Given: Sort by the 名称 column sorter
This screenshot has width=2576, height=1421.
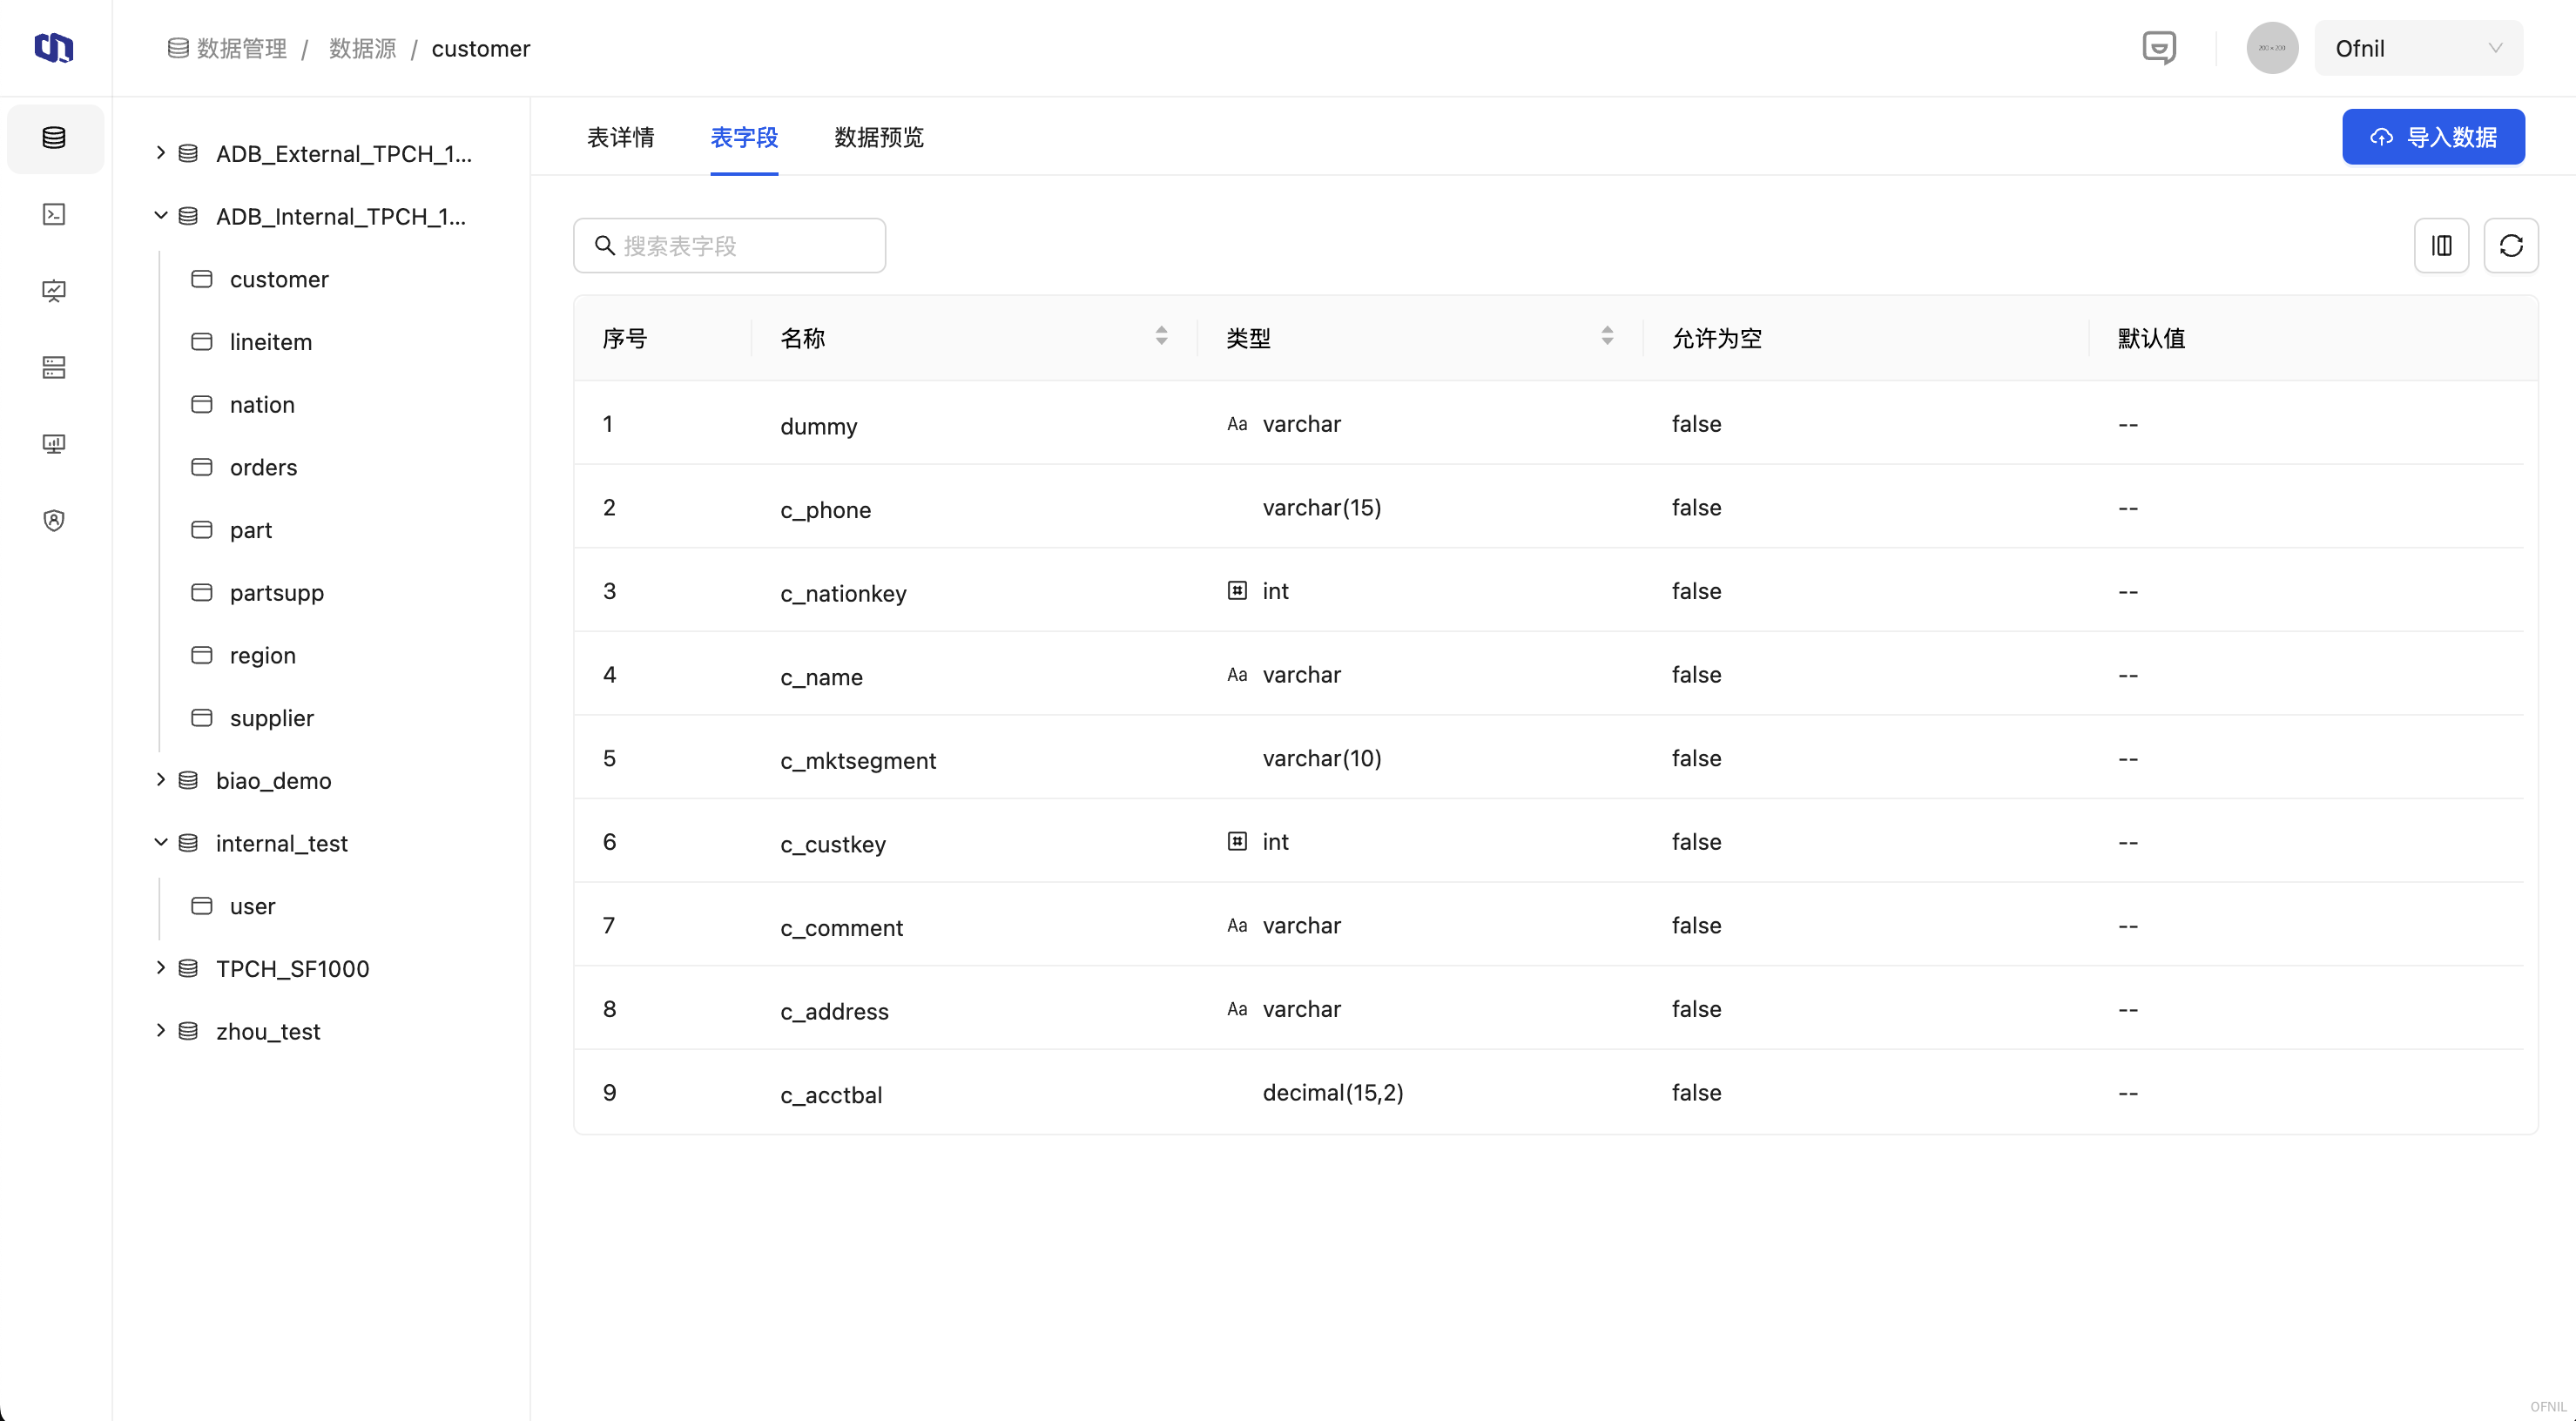Looking at the screenshot, I should [x=1161, y=337].
